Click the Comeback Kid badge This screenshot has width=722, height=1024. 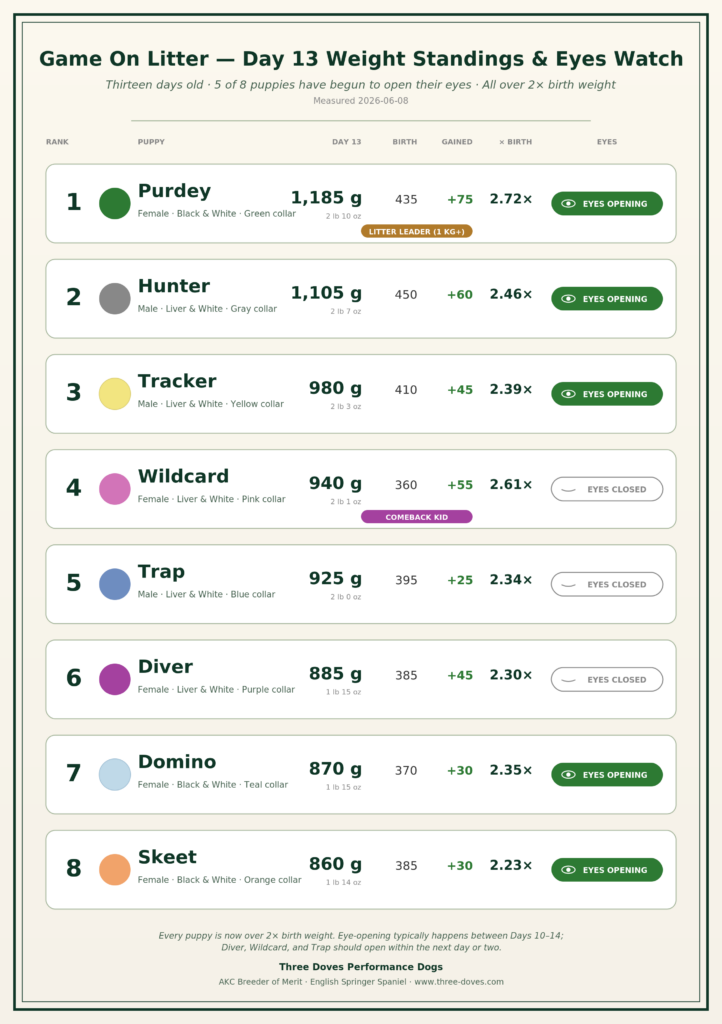pos(416,517)
